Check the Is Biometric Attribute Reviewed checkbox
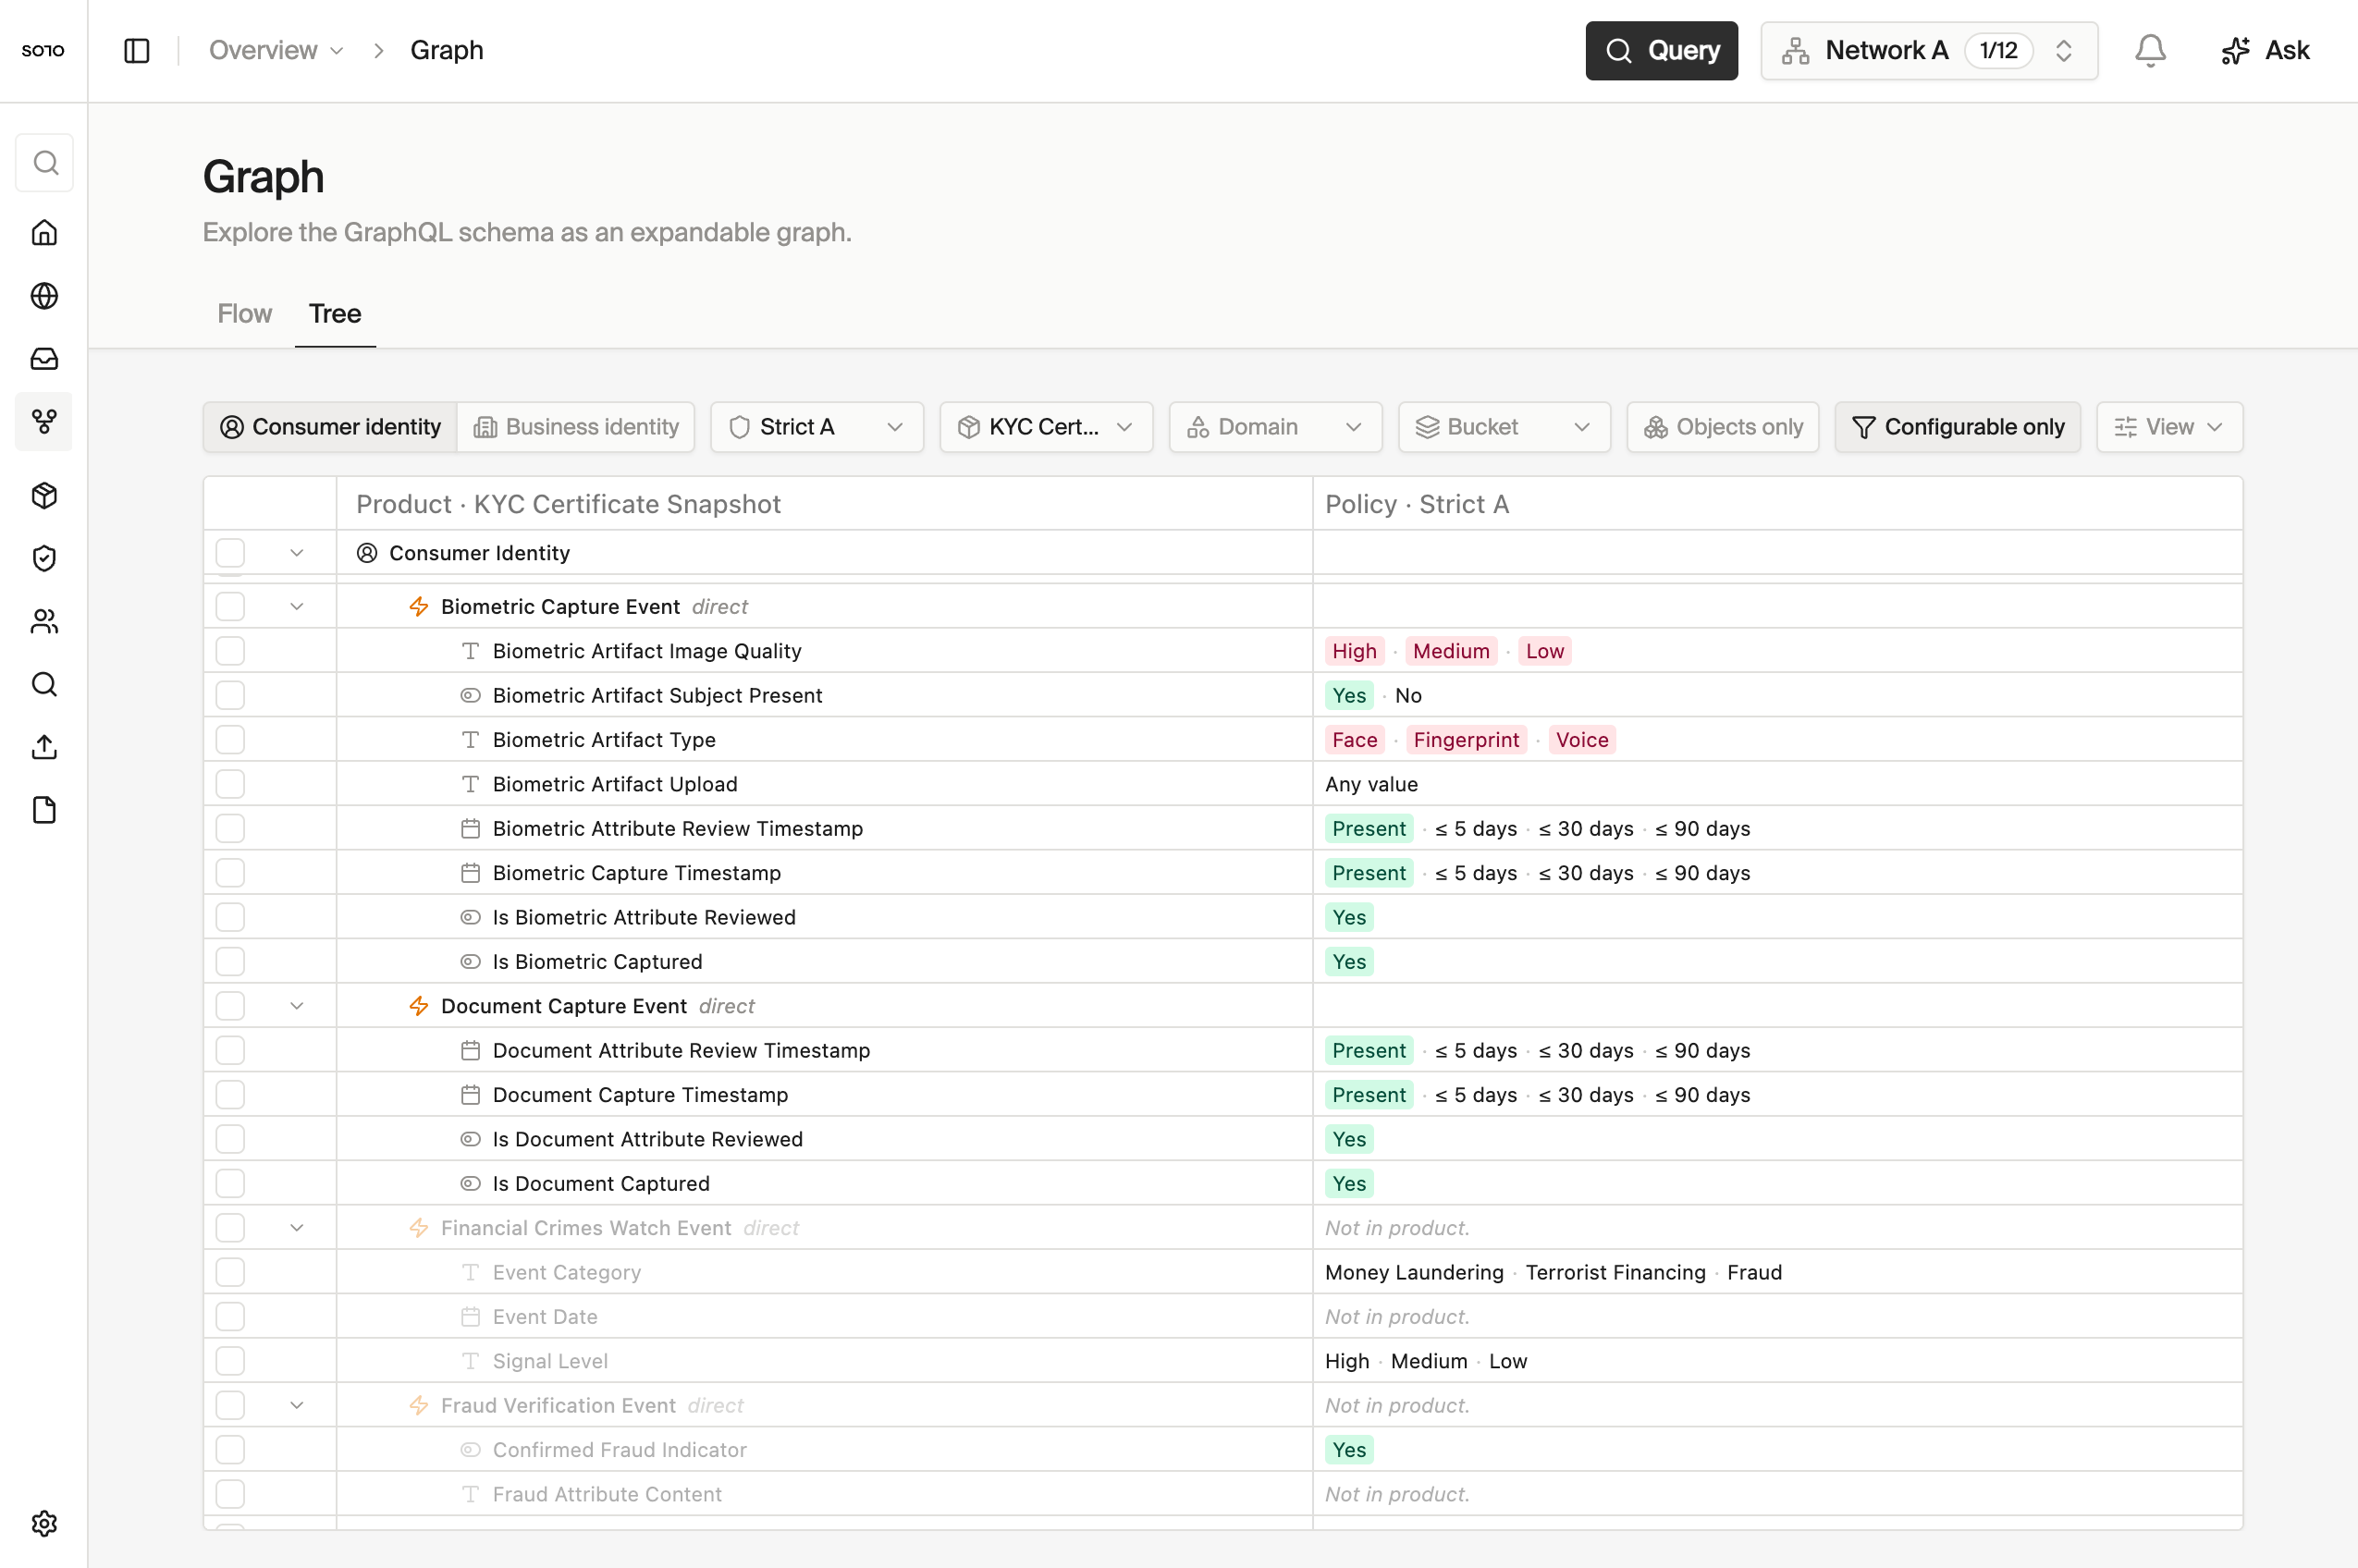The width and height of the screenshot is (2358, 1568). click(230, 918)
